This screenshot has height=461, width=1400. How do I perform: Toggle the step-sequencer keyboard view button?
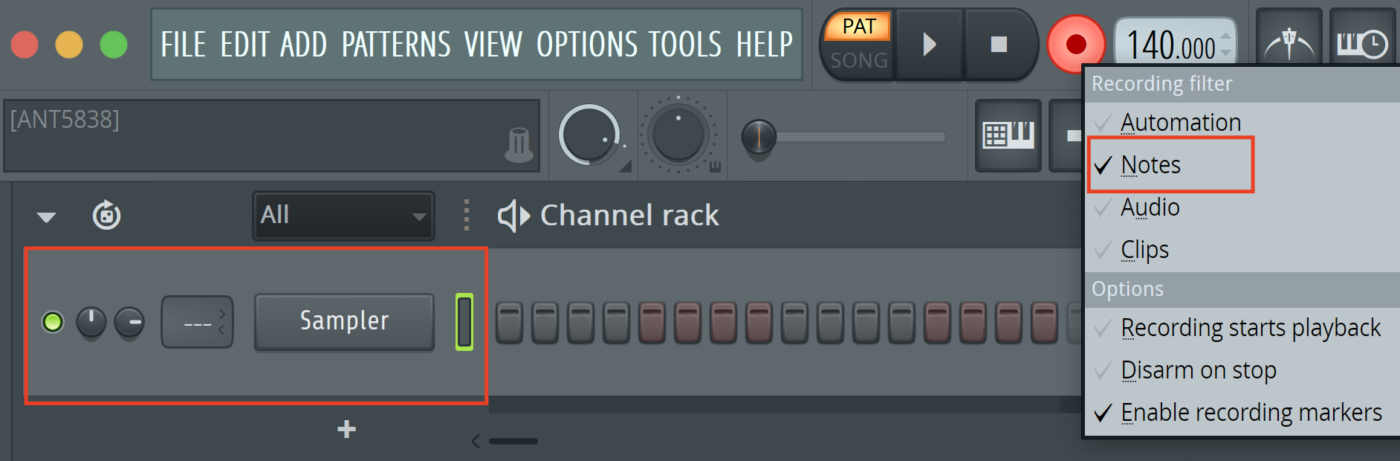1008,134
